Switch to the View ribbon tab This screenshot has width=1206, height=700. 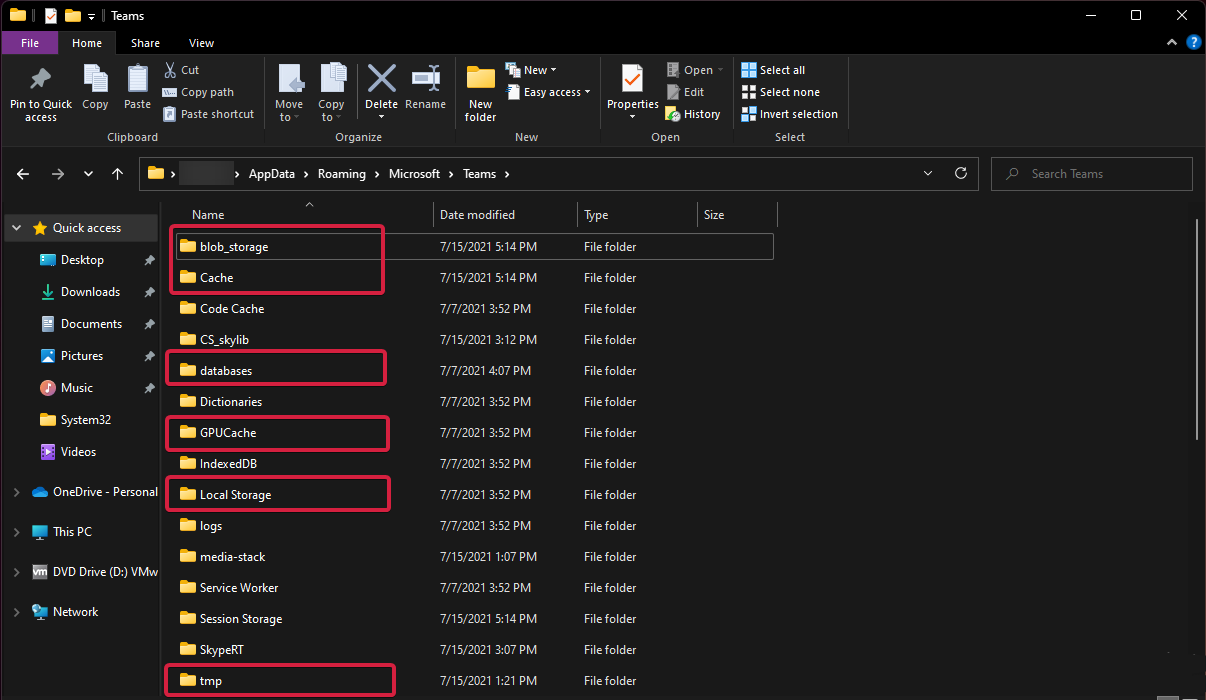click(201, 43)
